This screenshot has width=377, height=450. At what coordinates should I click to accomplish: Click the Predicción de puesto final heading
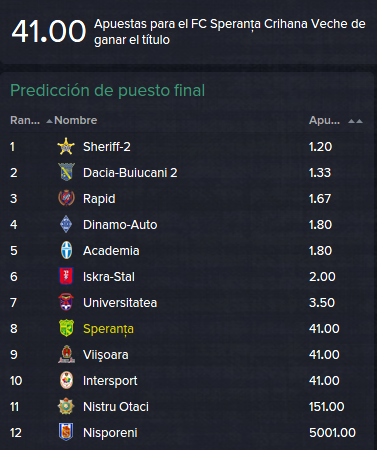click(108, 91)
